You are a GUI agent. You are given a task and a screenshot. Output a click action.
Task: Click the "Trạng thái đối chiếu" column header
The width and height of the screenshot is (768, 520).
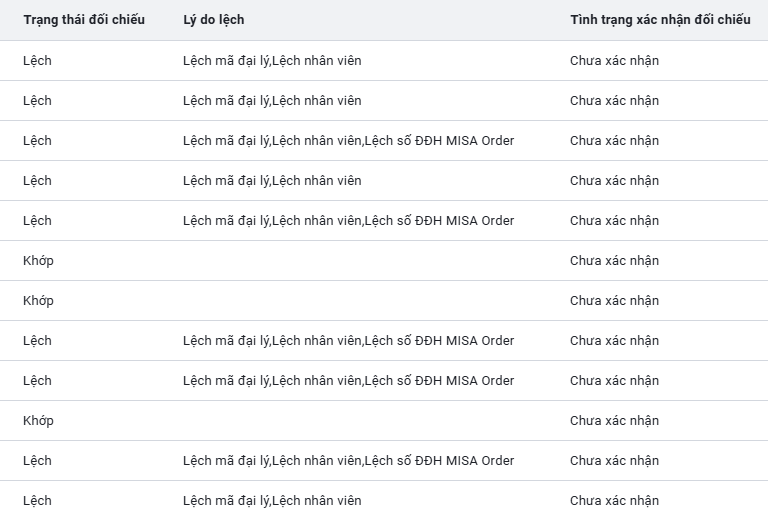click(84, 20)
